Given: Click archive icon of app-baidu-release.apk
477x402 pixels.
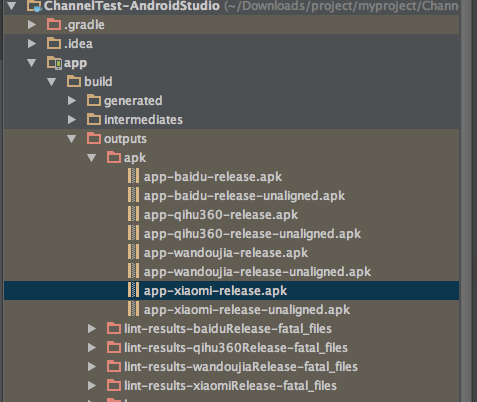Looking at the screenshot, I should pyautogui.click(x=133, y=176).
